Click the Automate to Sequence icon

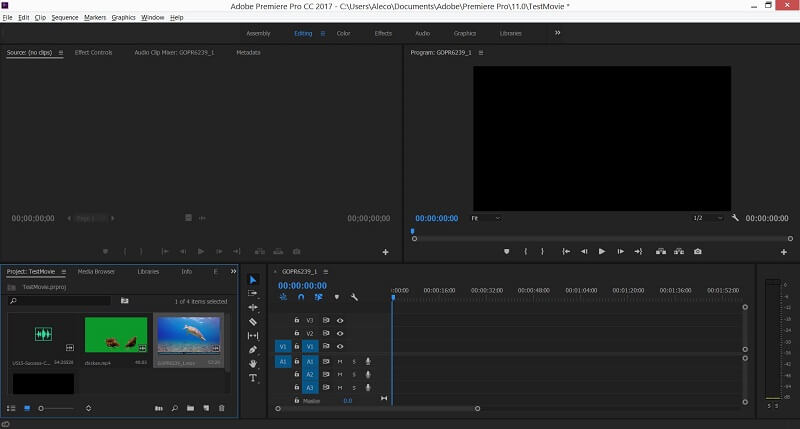tap(159, 408)
